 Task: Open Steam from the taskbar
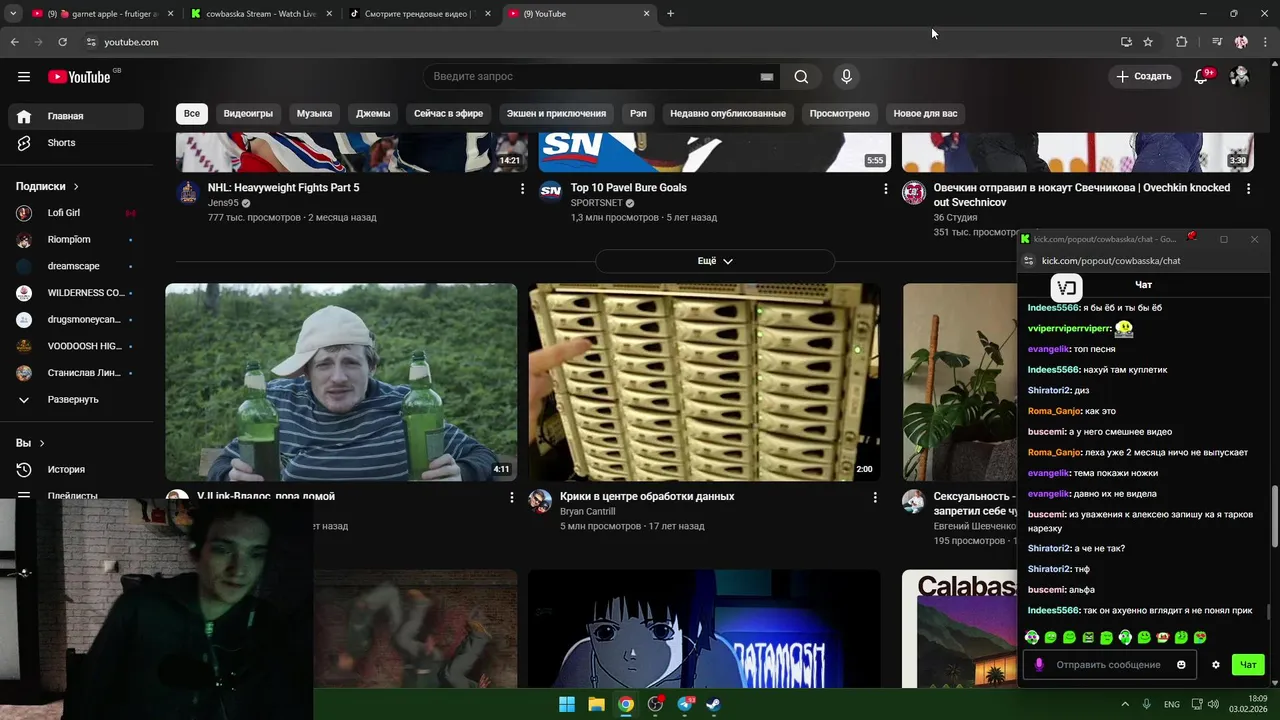click(x=714, y=704)
